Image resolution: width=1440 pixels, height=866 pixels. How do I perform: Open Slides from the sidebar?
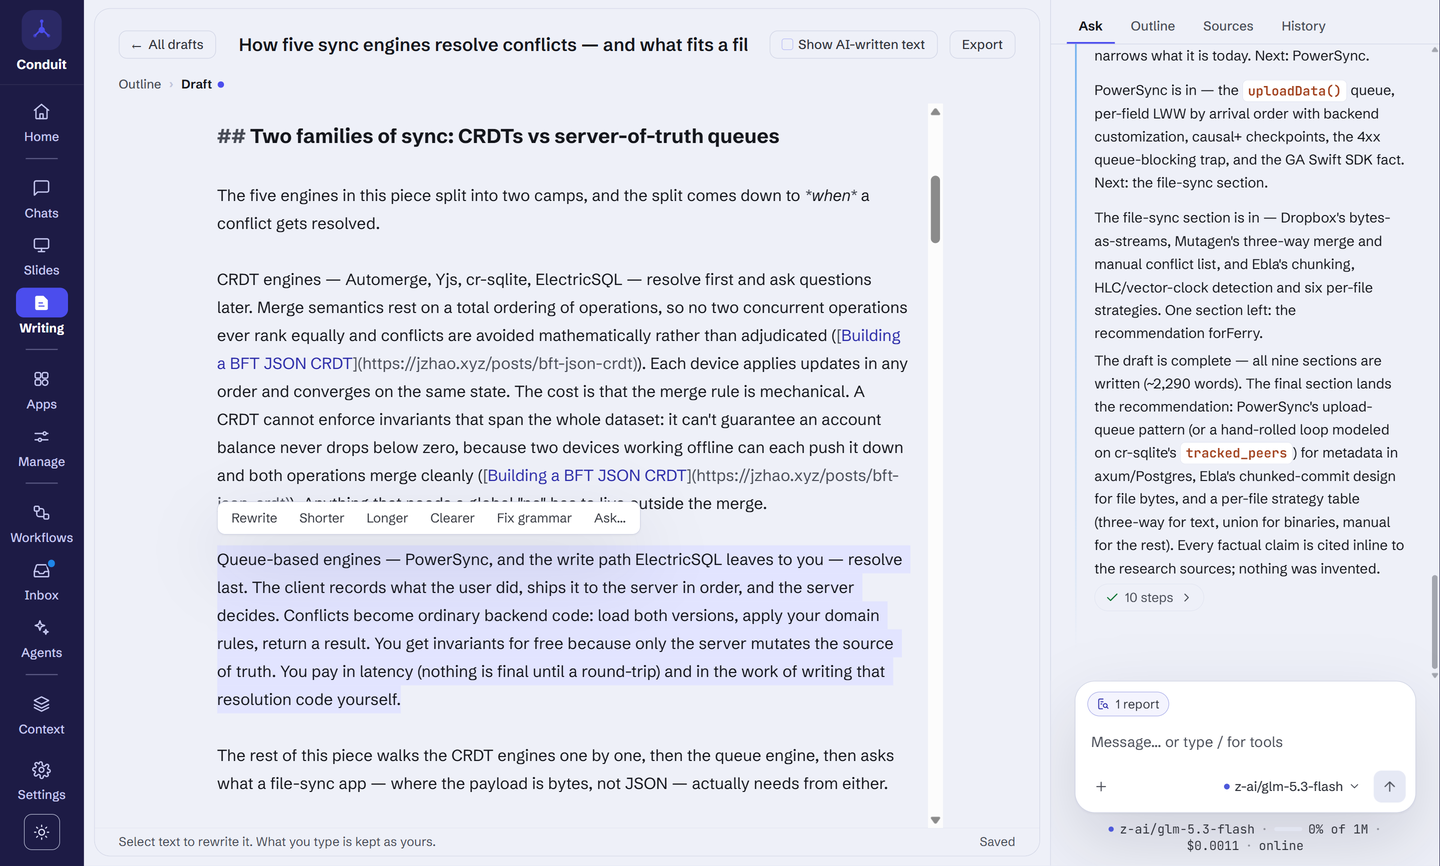pyautogui.click(x=41, y=256)
